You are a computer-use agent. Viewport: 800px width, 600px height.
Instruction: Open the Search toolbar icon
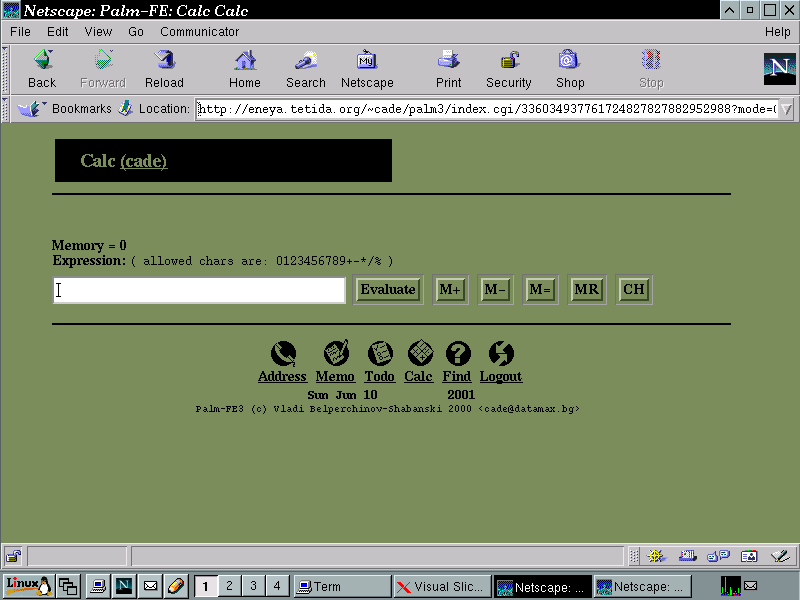(x=305, y=61)
